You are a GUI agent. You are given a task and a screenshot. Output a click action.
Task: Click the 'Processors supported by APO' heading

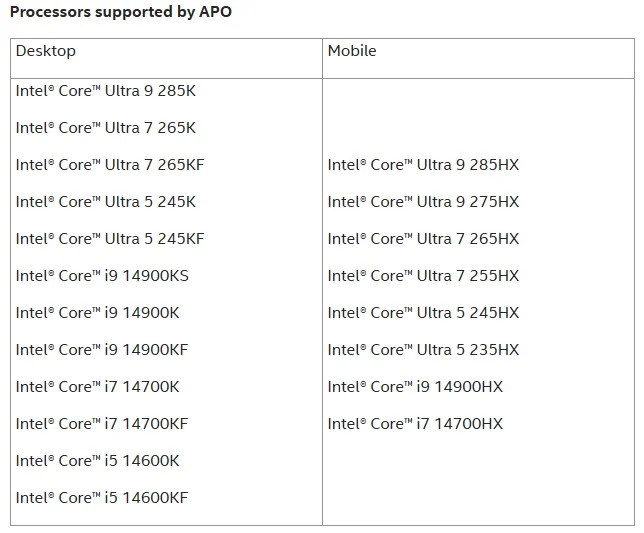pos(121,12)
